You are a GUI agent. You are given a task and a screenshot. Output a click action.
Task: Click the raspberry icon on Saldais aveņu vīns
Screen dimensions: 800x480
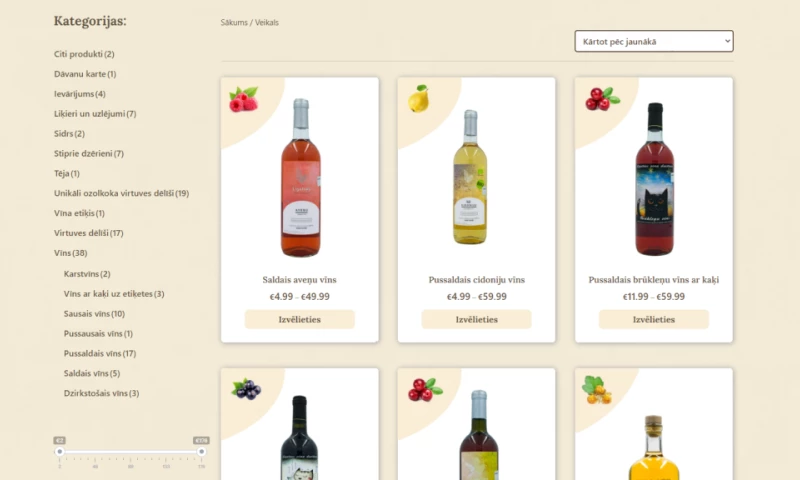coord(244,98)
